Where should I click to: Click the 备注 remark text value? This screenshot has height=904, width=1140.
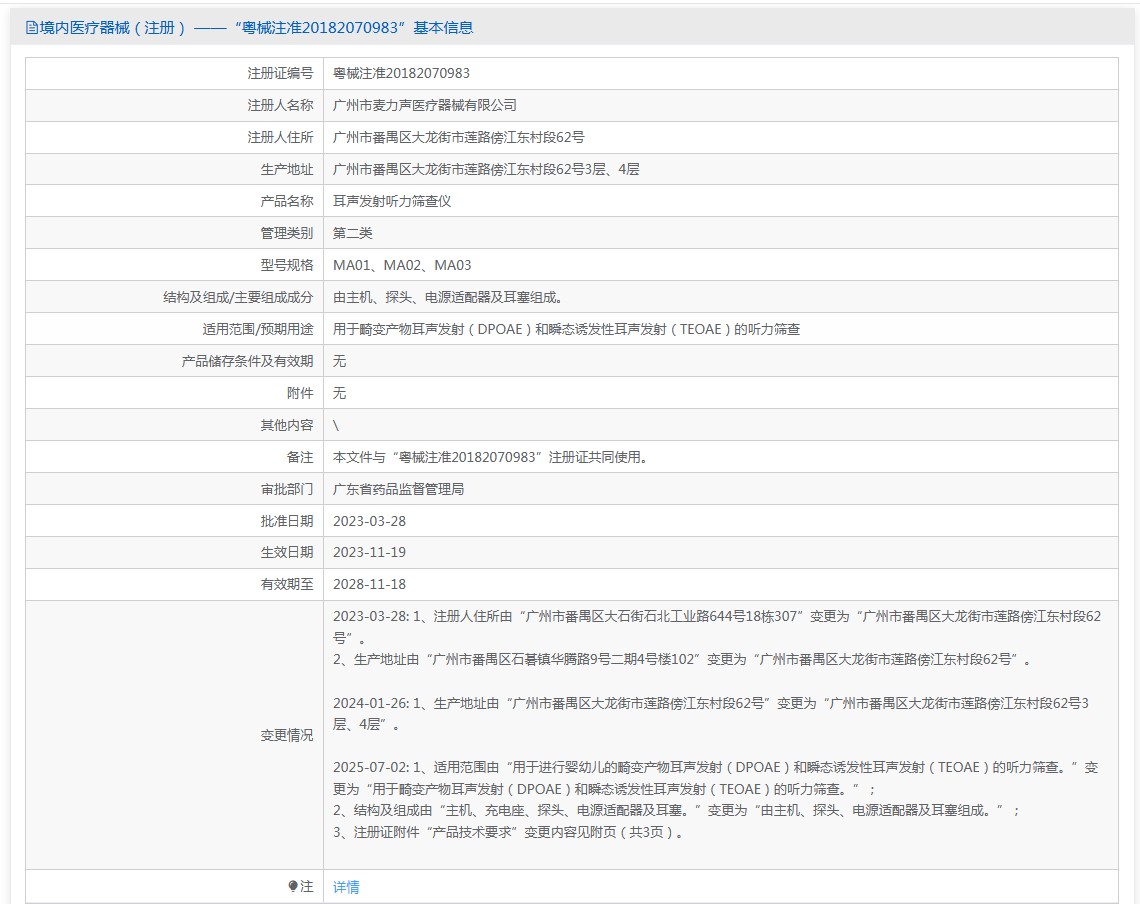tap(491, 457)
